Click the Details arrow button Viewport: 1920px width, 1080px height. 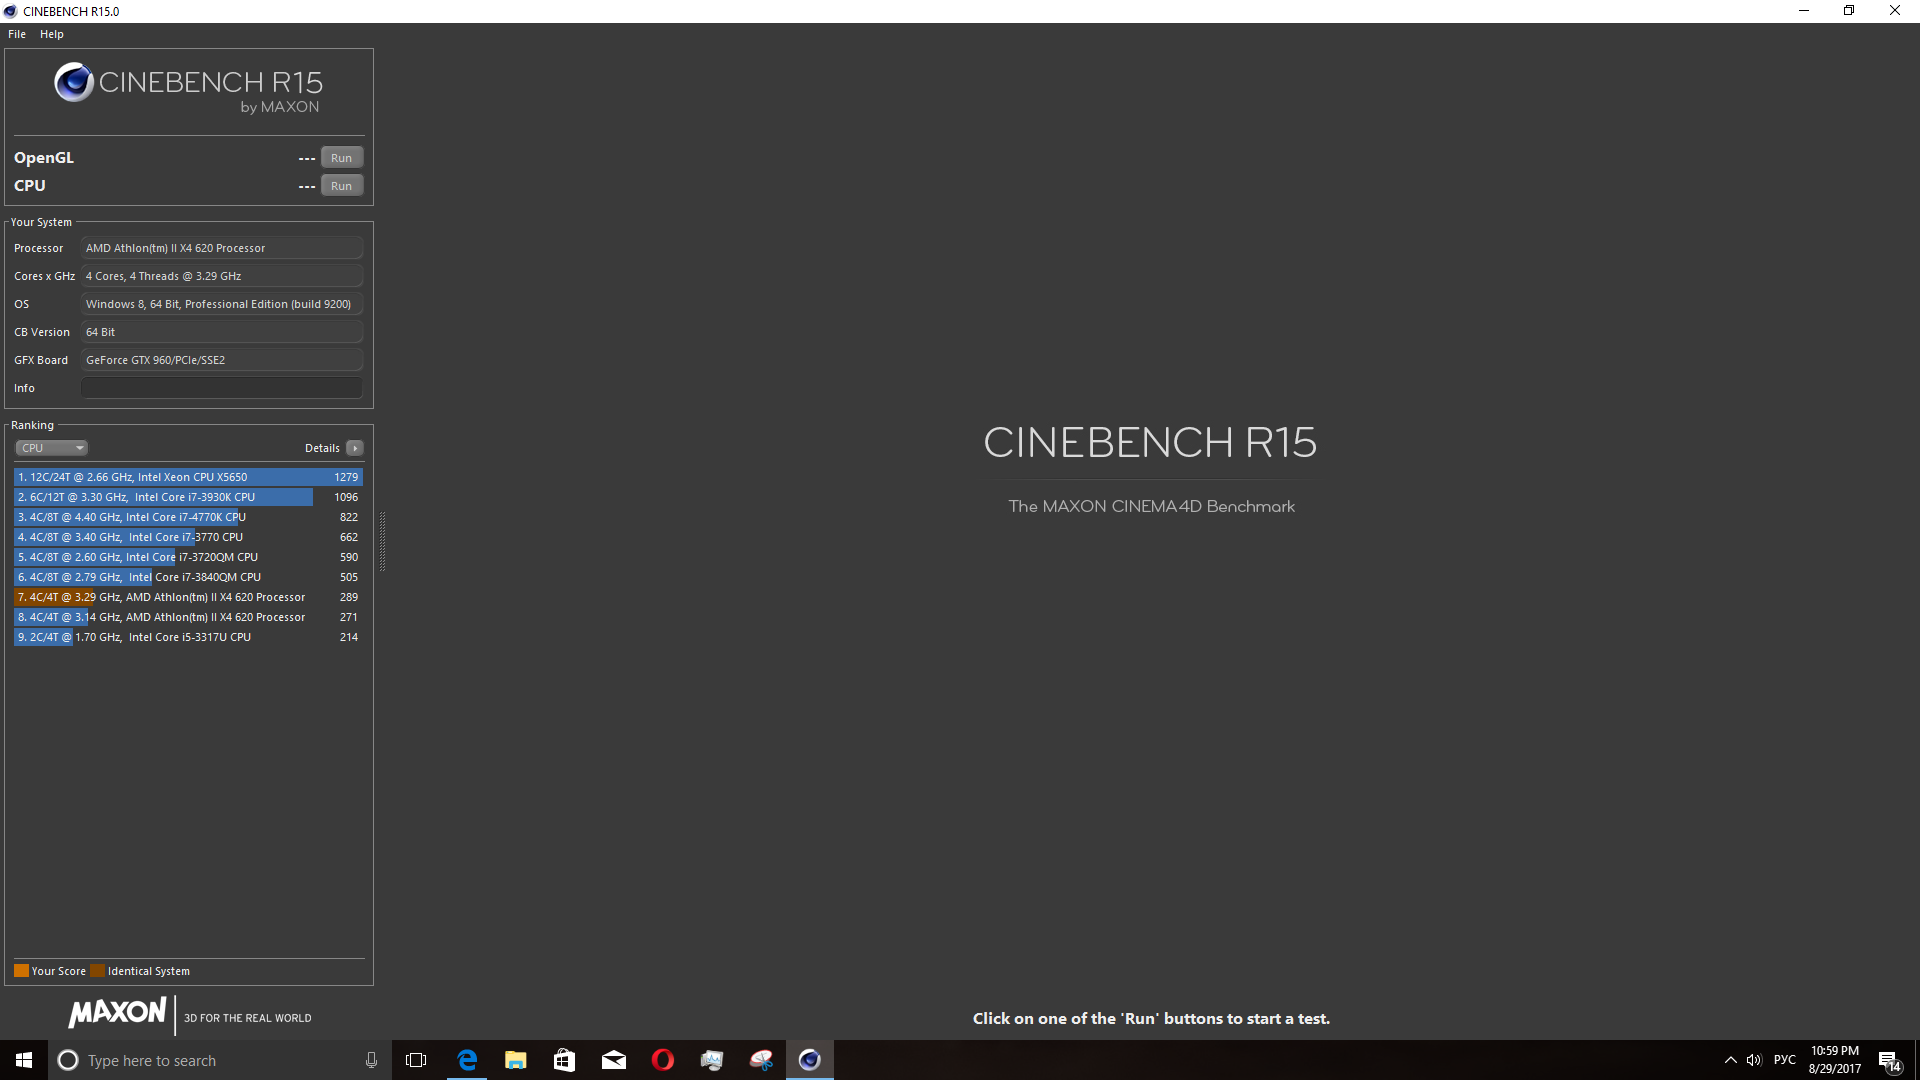(355, 448)
